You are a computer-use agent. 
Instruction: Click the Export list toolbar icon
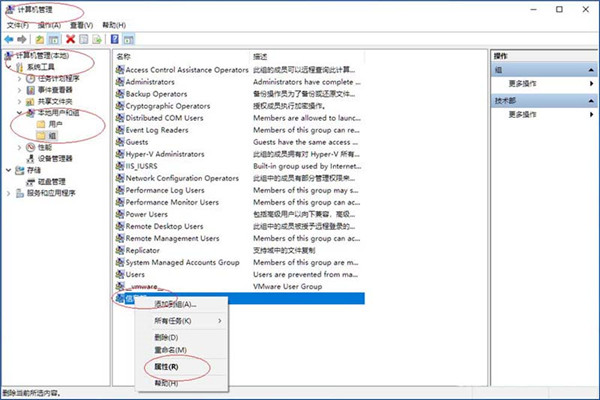pos(99,39)
